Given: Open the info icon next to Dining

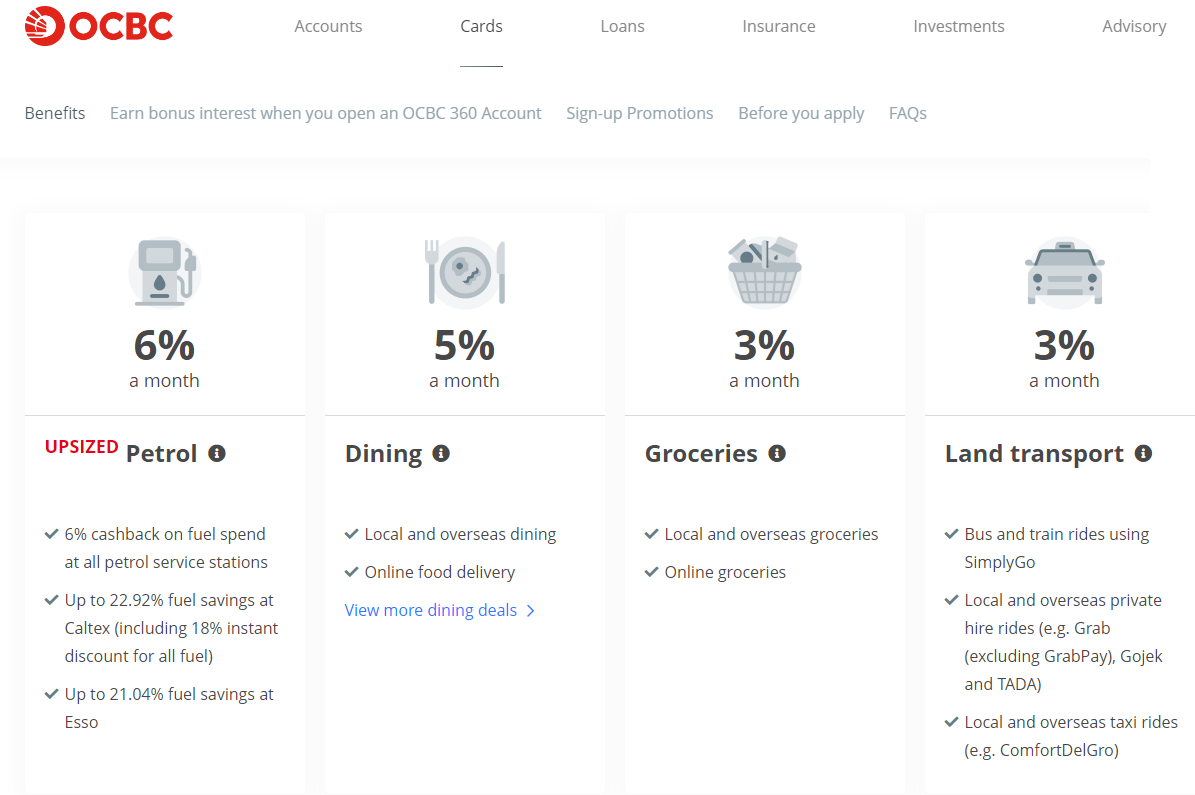Looking at the screenshot, I should point(441,452).
